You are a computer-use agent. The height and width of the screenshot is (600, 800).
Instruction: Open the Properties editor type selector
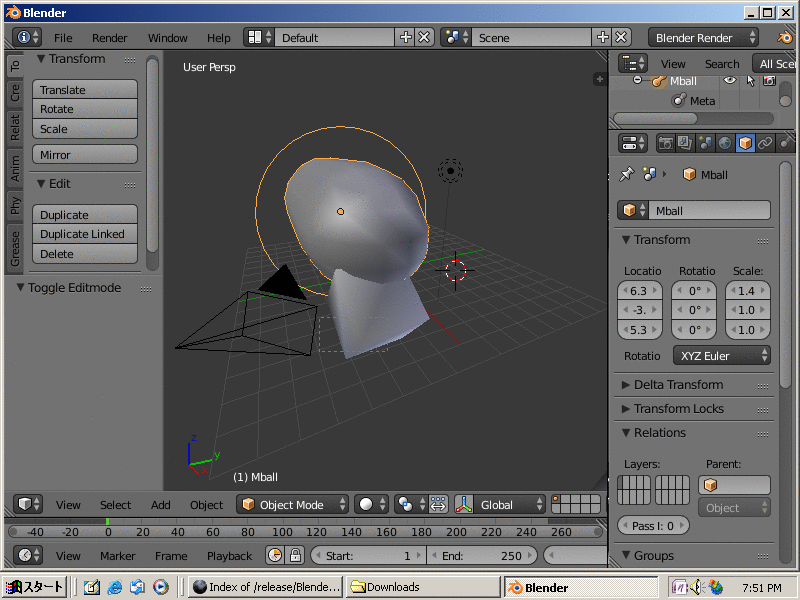click(x=633, y=143)
